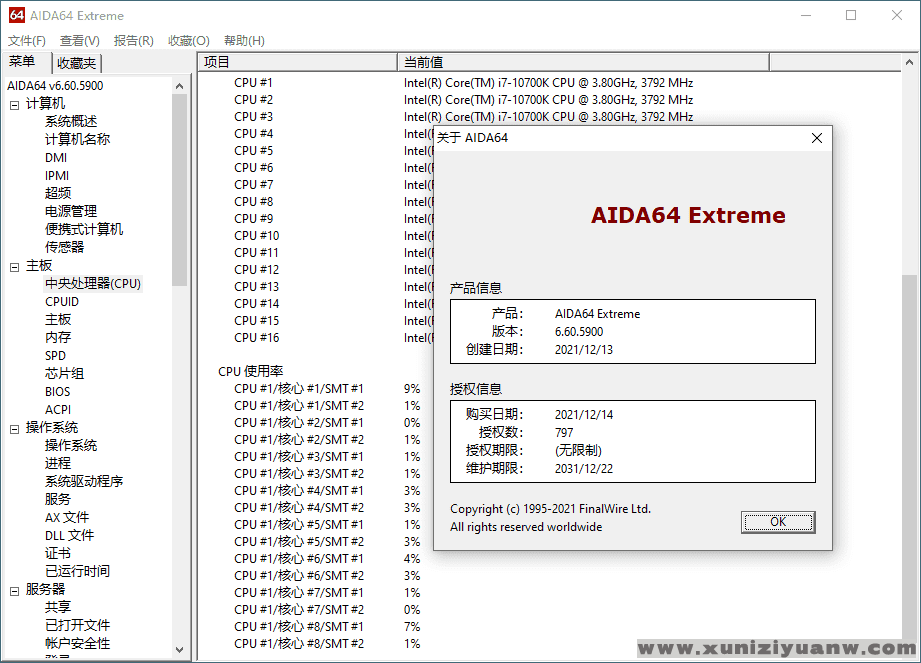Switch to the 收藏夹 tab
921x663 pixels.
[77, 63]
